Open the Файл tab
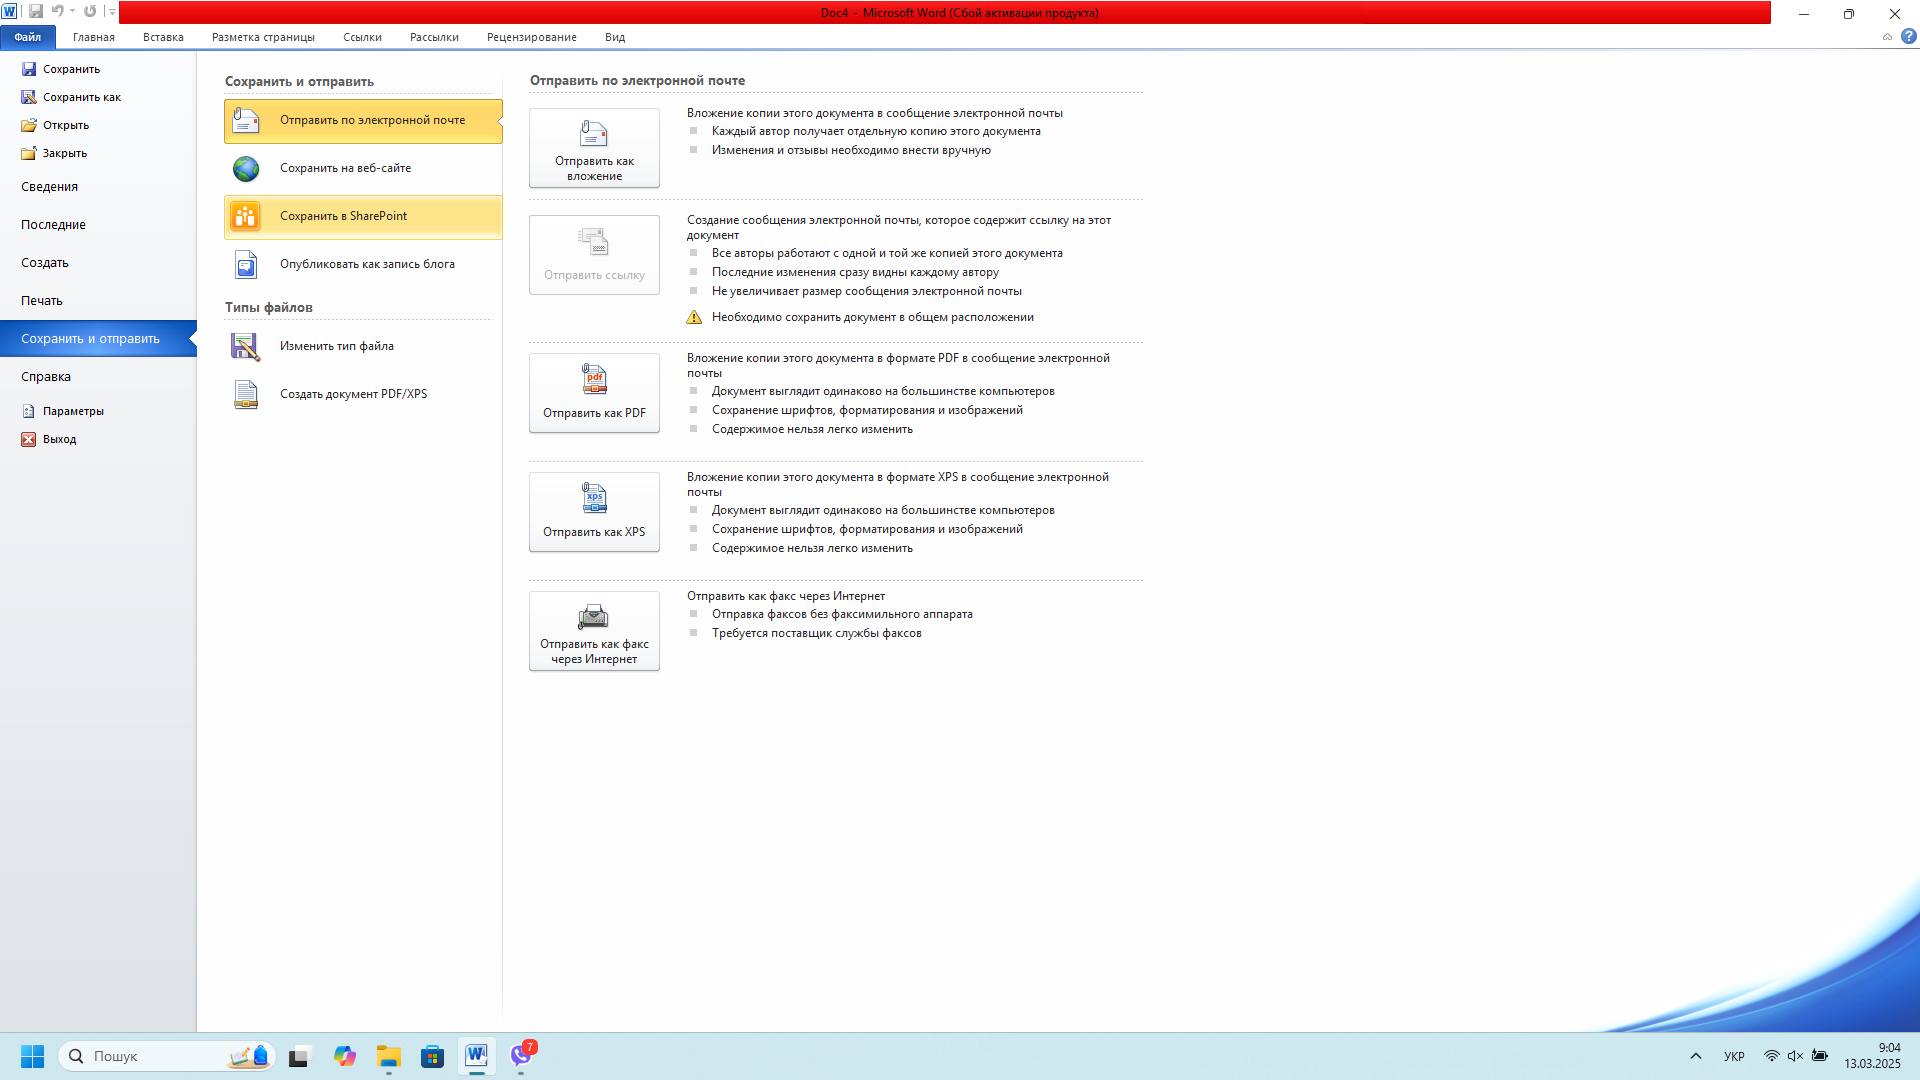This screenshot has height=1080, width=1920. click(28, 37)
